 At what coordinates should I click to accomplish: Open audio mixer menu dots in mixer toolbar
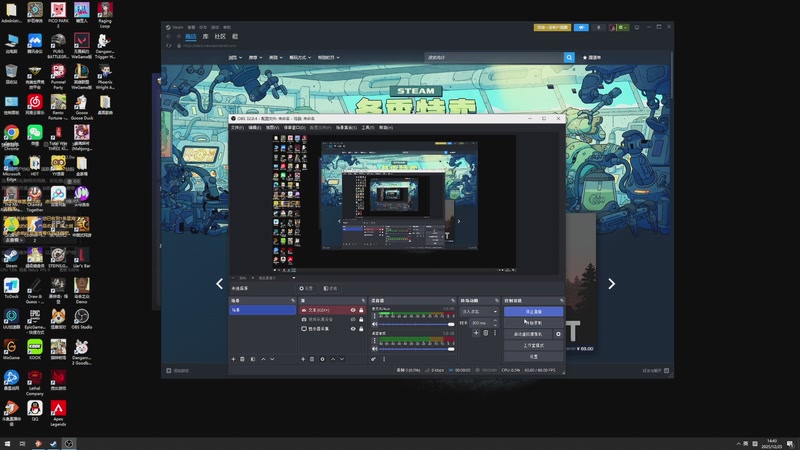(x=384, y=359)
